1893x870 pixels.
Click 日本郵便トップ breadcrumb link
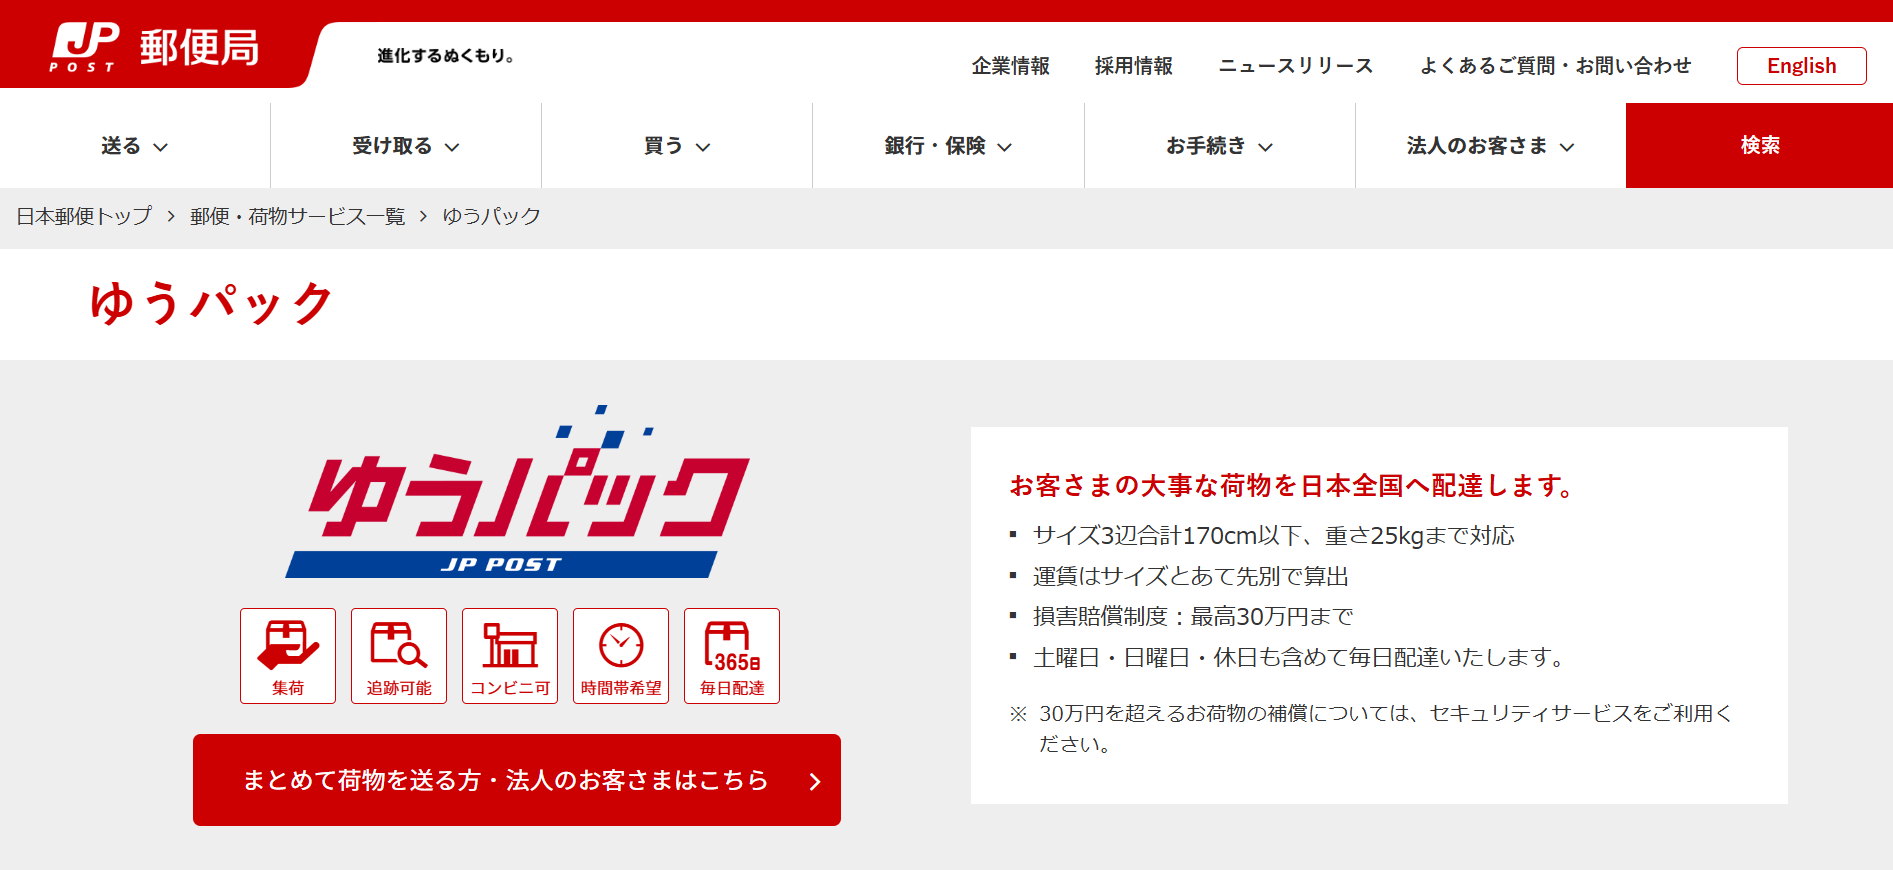[84, 217]
